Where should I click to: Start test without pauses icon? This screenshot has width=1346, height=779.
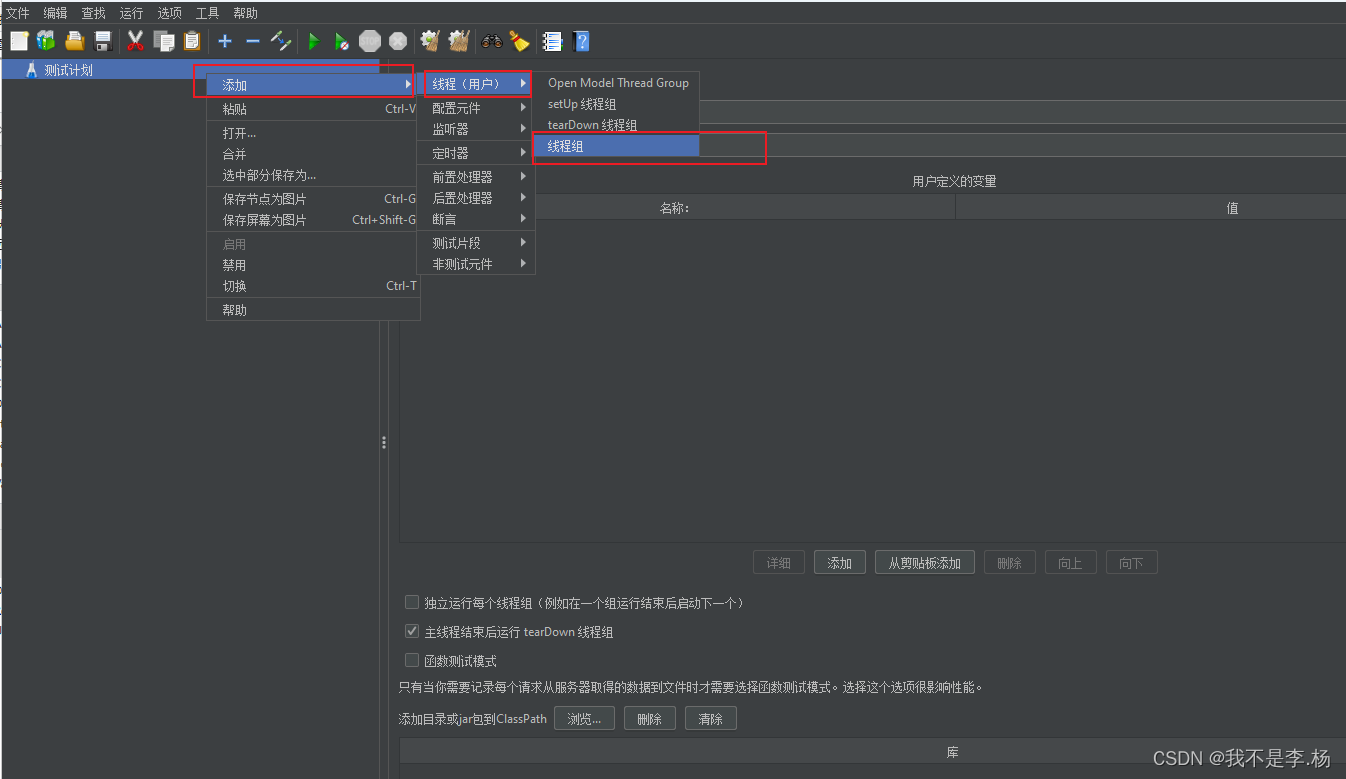pyautogui.click(x=342, y=41)
